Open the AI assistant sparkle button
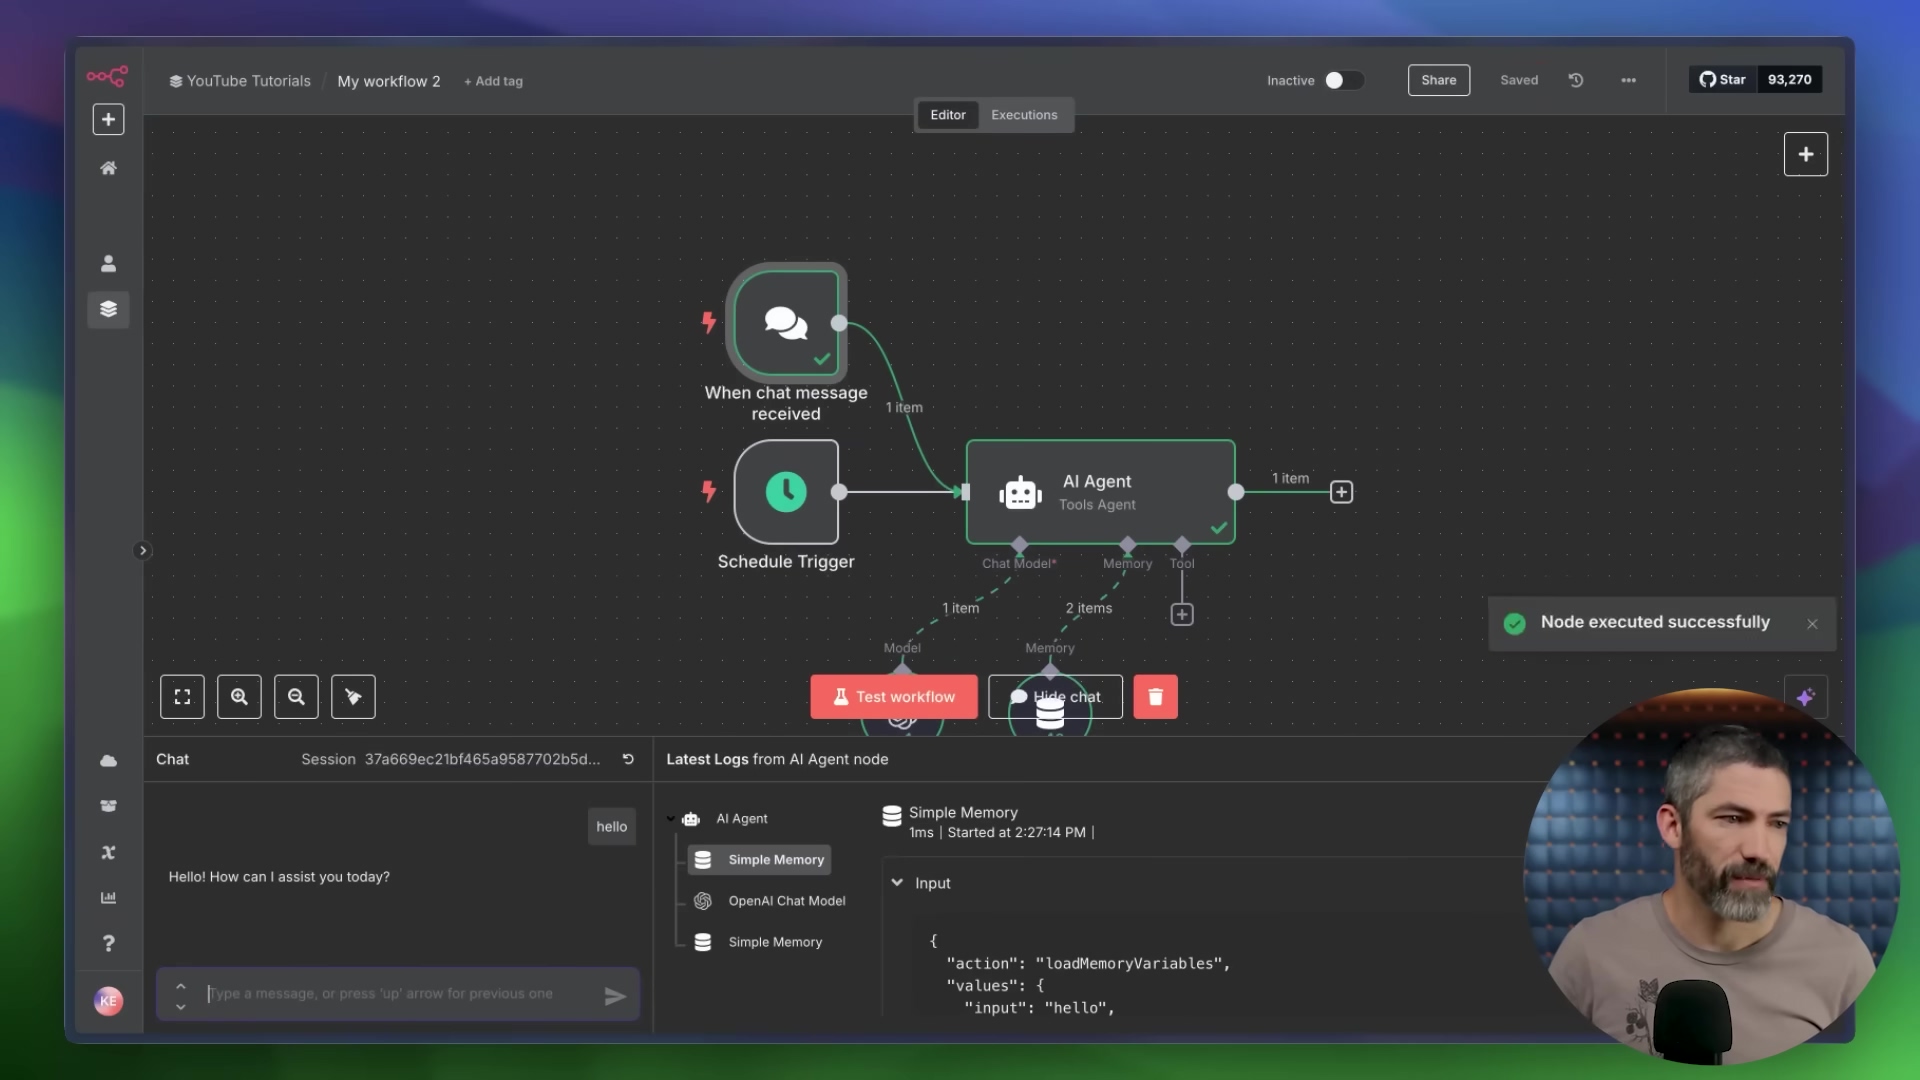 coord(1806,697)
